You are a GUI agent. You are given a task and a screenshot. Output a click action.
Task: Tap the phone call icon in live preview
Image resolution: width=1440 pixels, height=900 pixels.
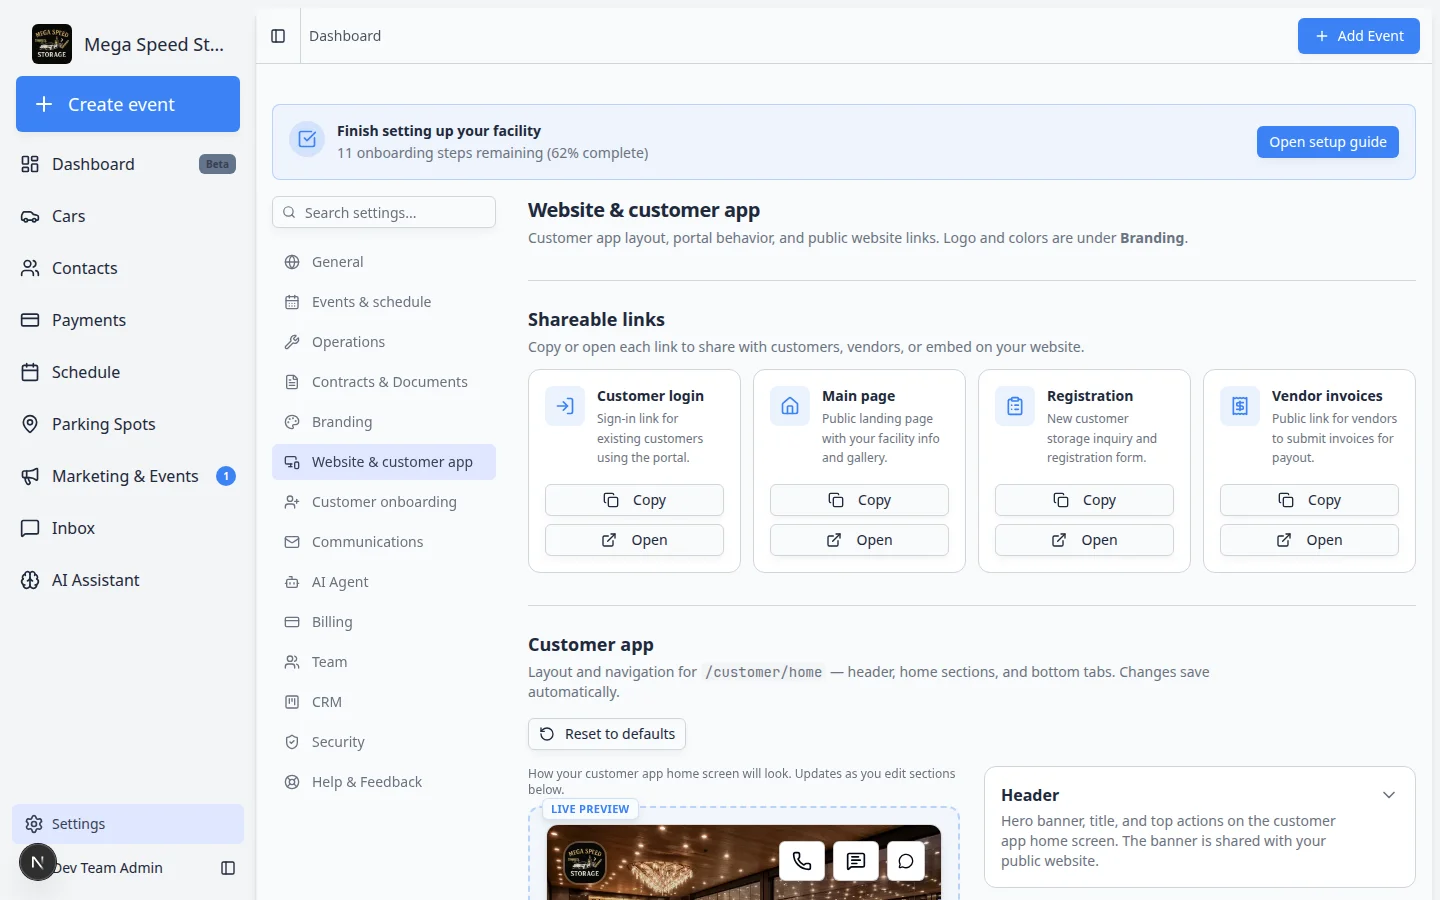802,860
